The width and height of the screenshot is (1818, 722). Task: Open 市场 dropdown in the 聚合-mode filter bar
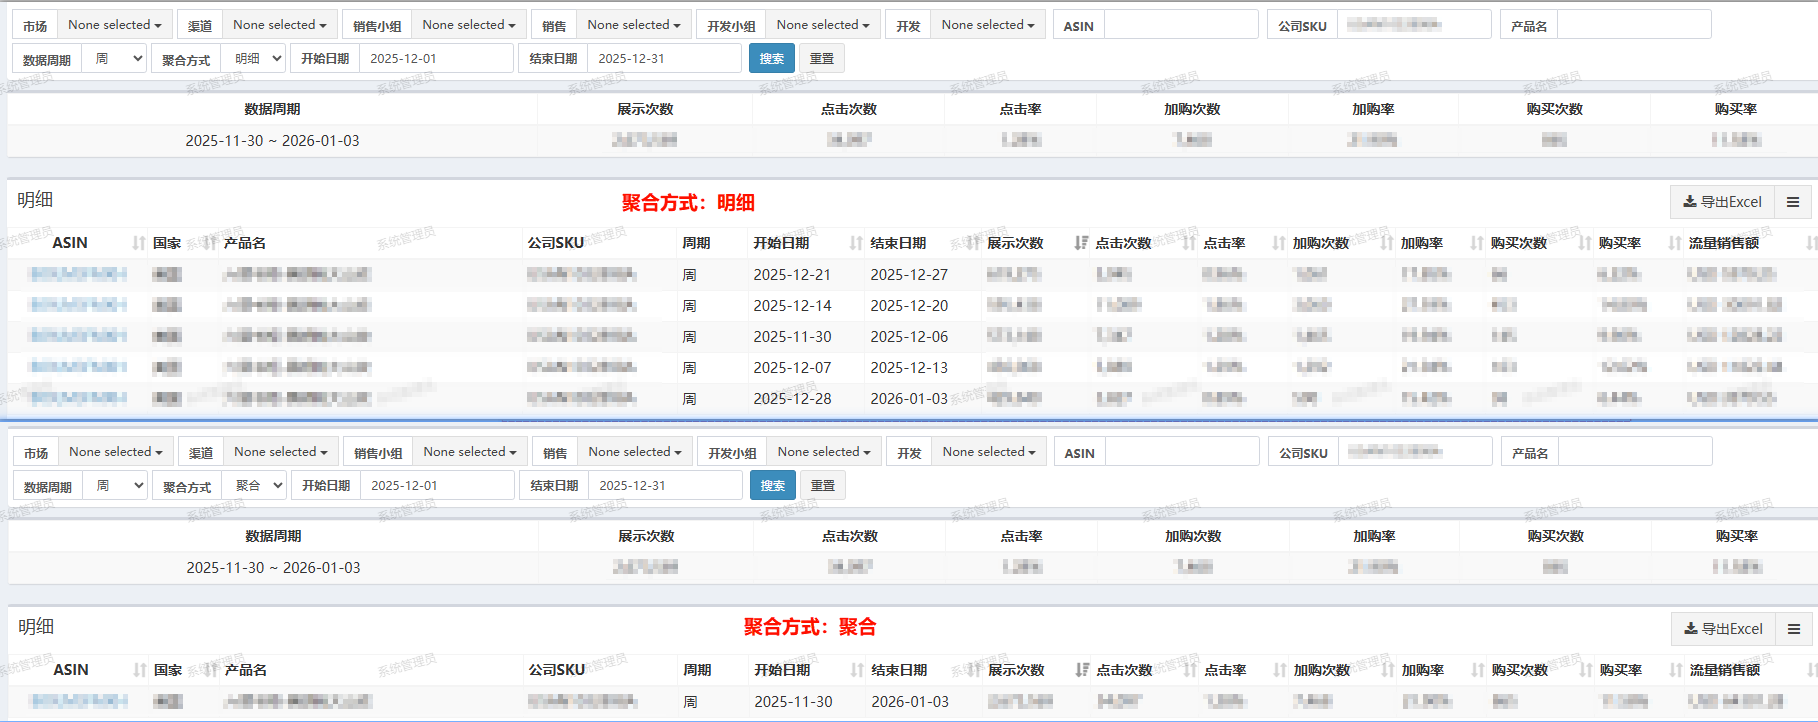point(116,452)
